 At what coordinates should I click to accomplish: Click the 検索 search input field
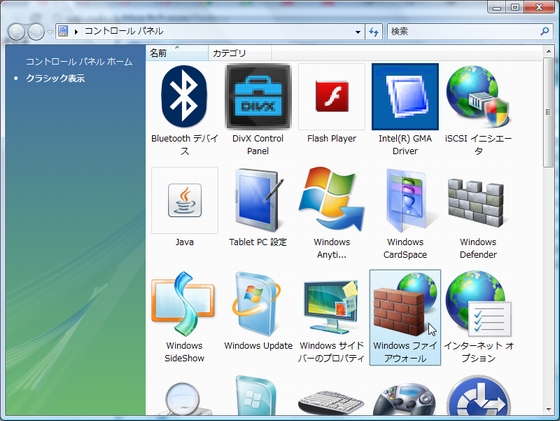[x=463, y=31]
